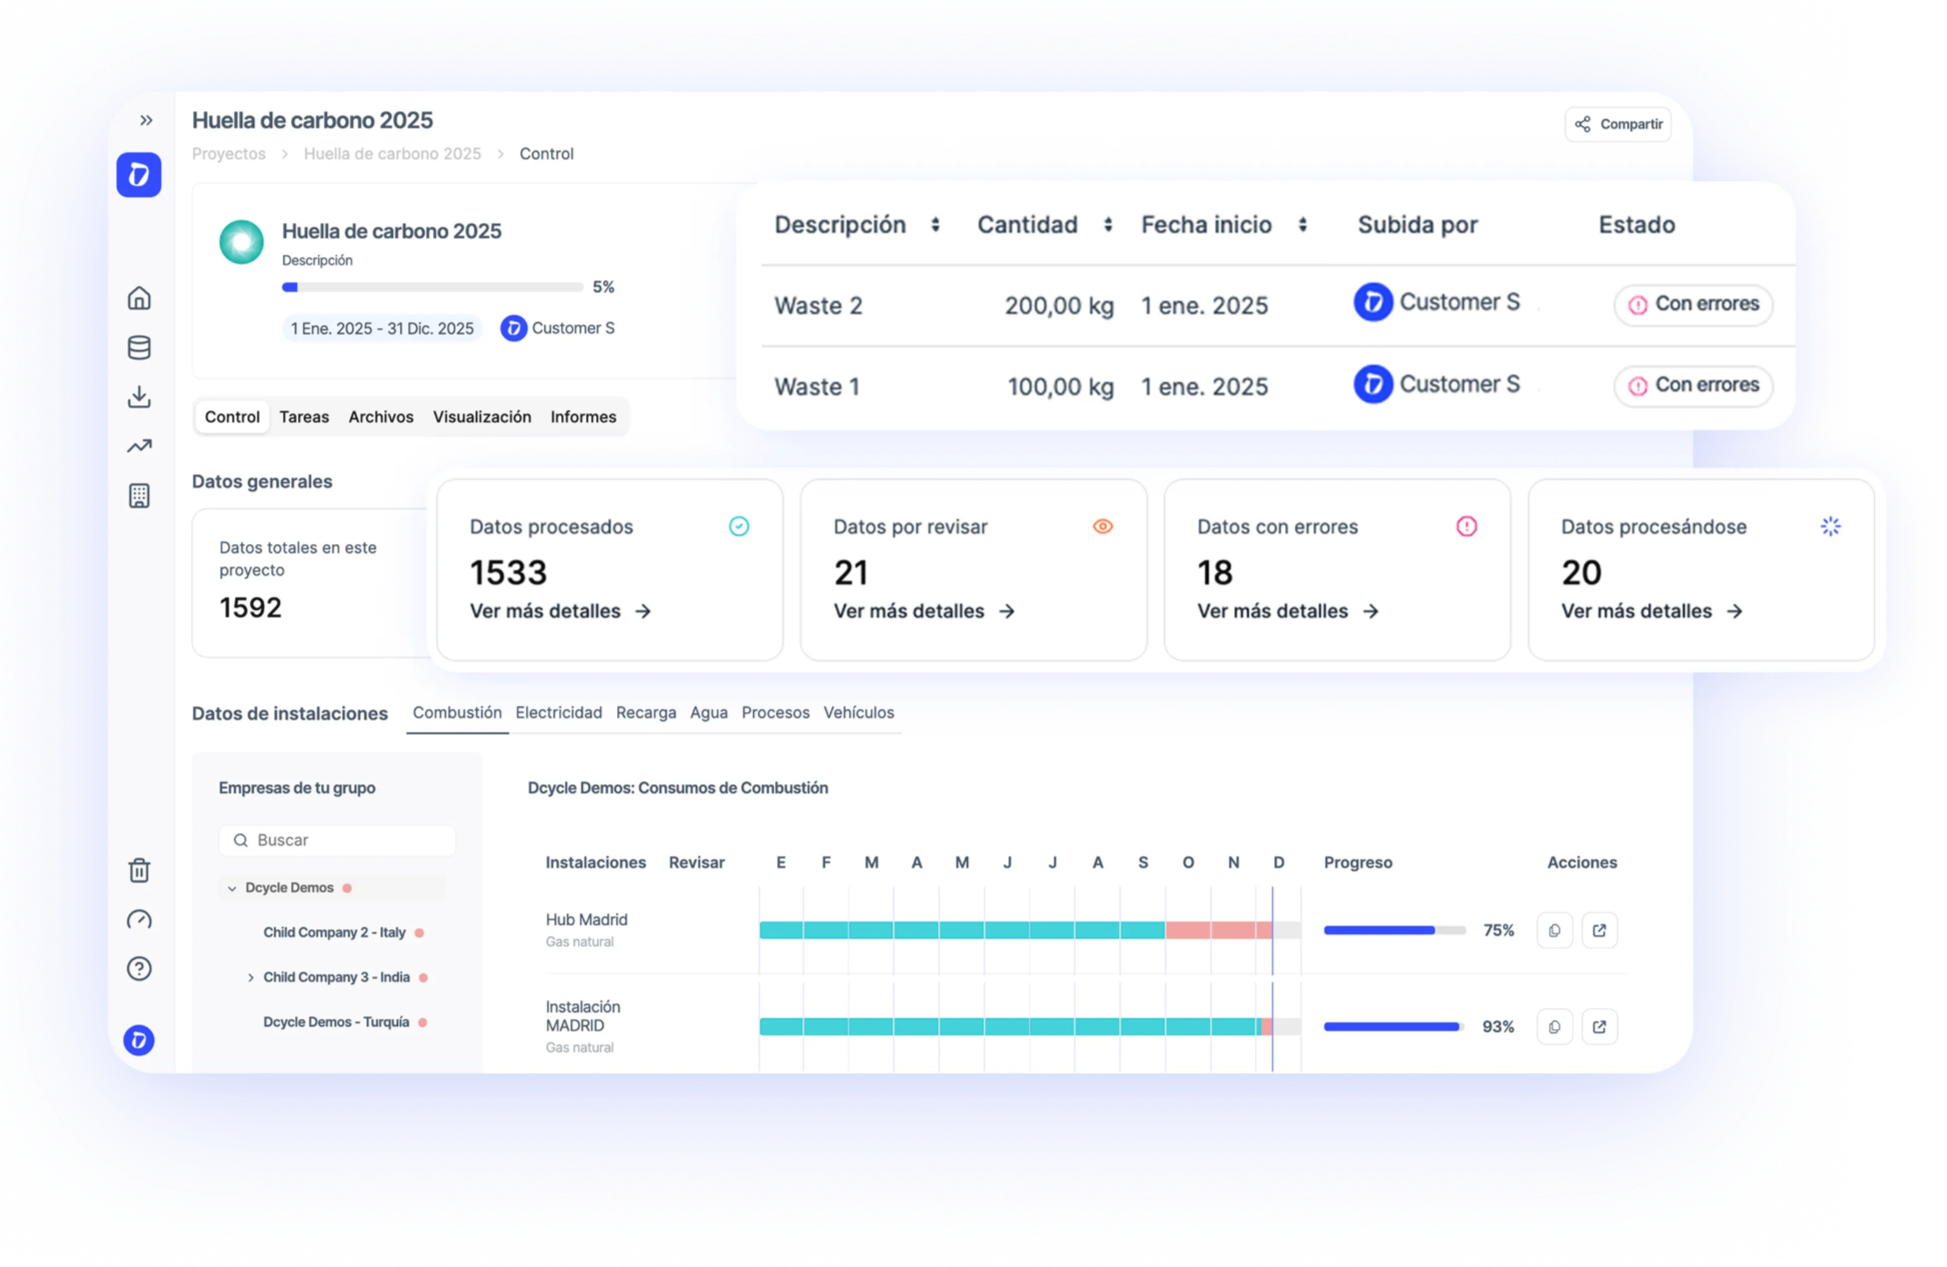Open the Informes tab

[583, 417]
